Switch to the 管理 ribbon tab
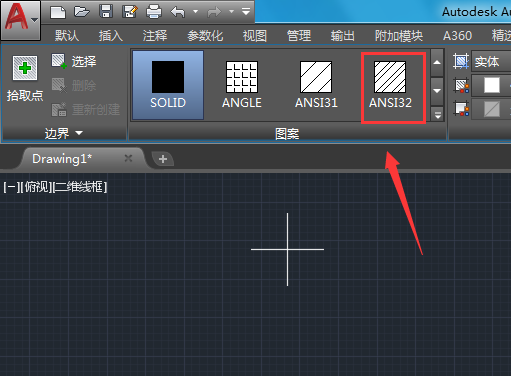 [x=299, y=35]
